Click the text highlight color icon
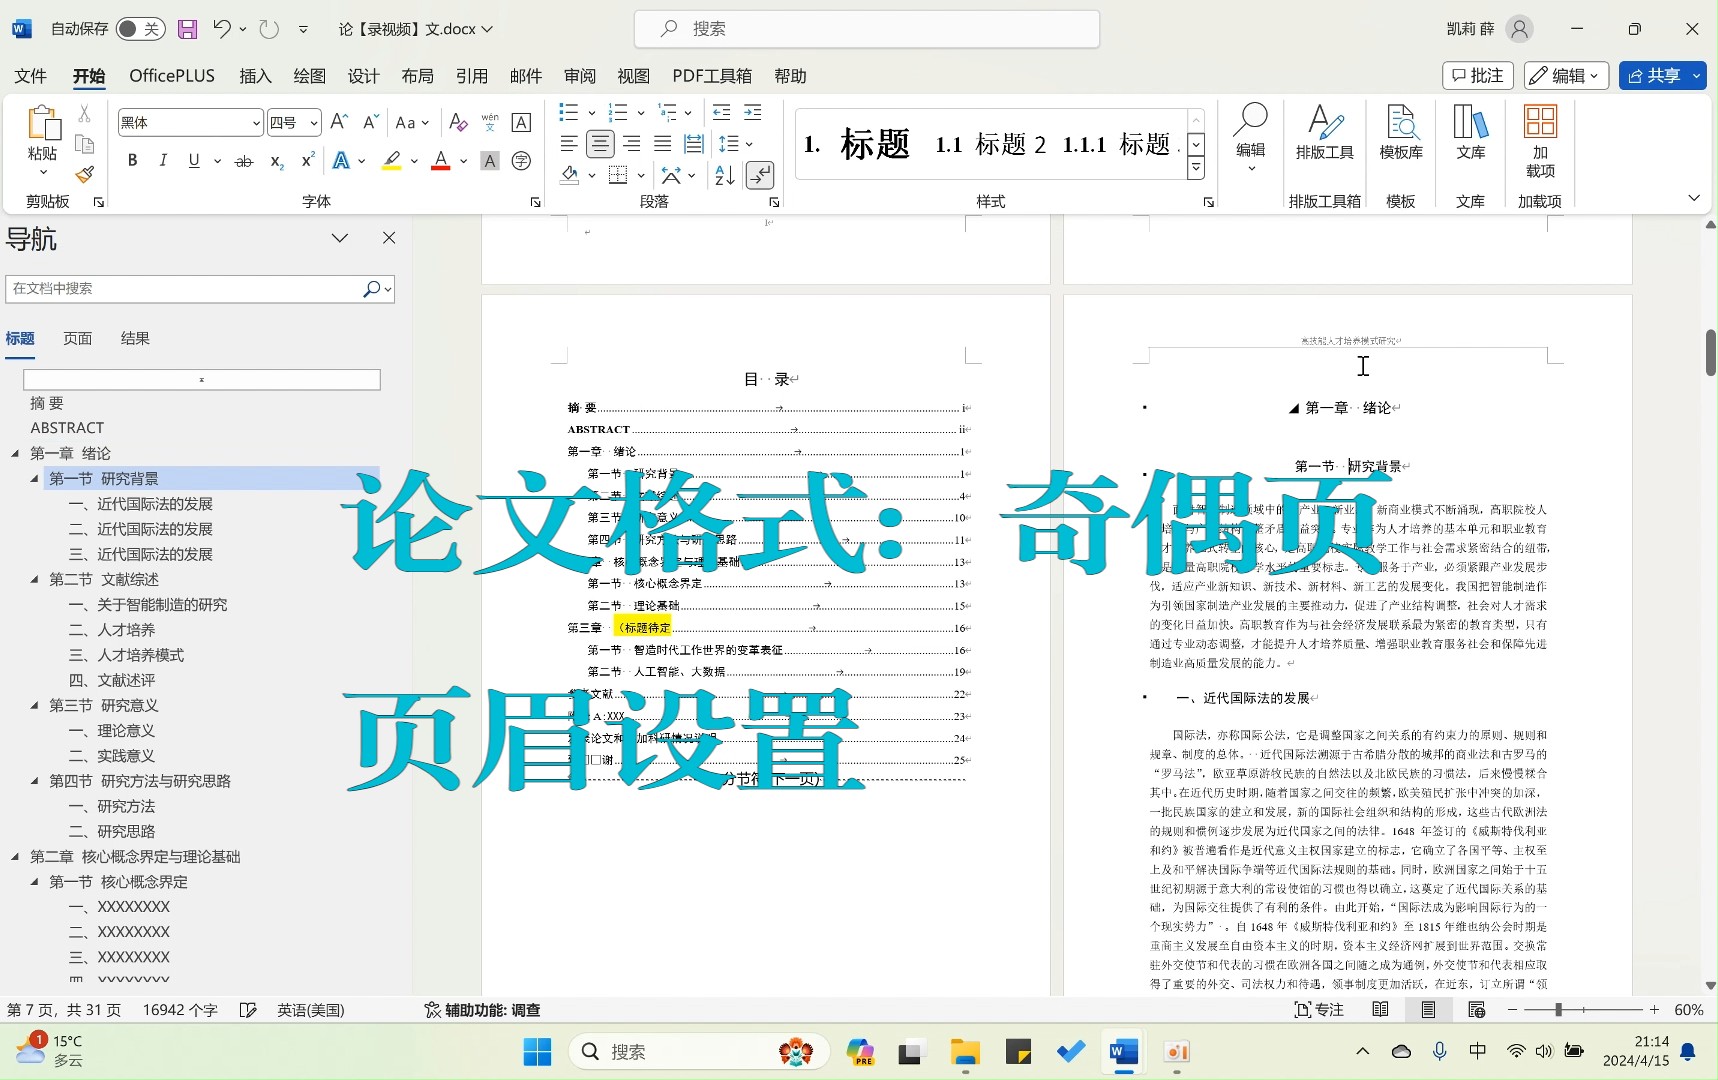This screenshot has width=1718, height=1080. (x=391, y=161)
